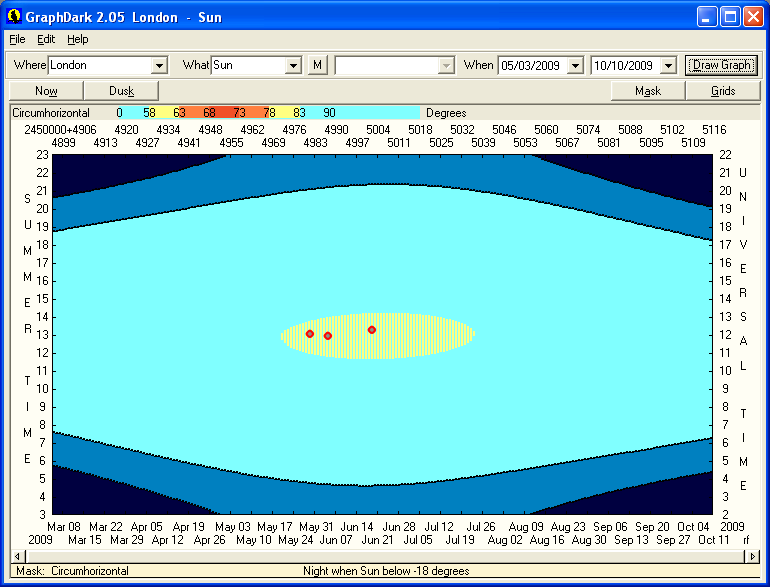Open the What object dropdown arrow
The image size is (770, 587).
click(293, 66)
